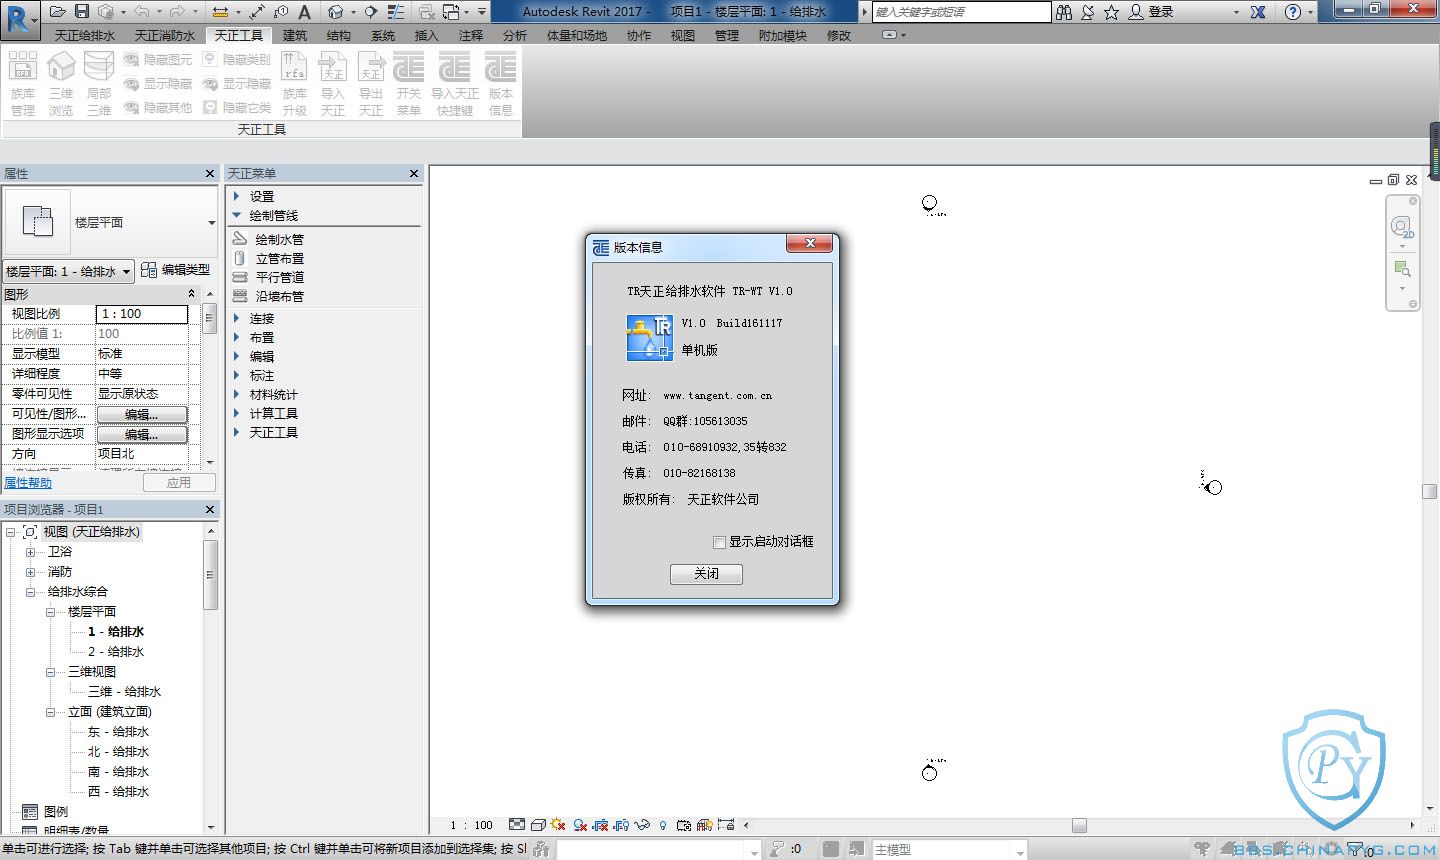
Task: Open the 属性帮助 link
Action: pos(28,483)
